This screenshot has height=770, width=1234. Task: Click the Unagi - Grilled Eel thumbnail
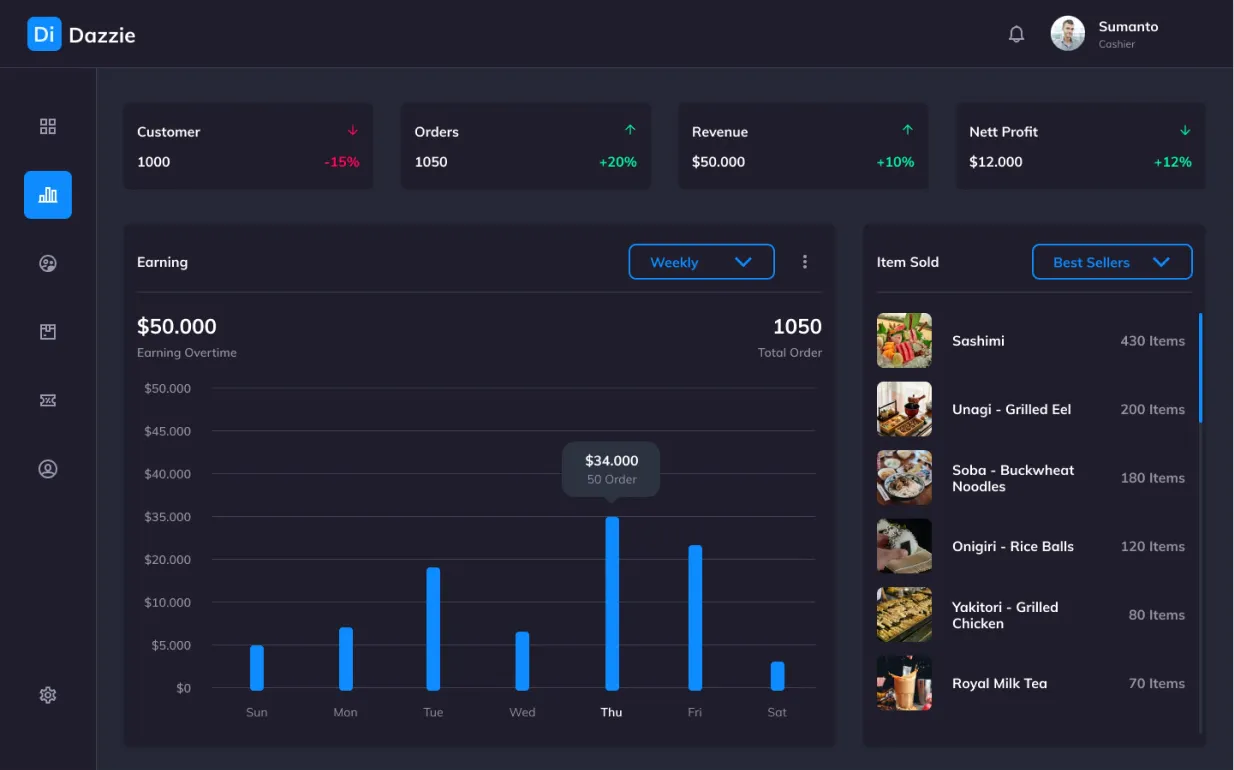pos(904,409)
